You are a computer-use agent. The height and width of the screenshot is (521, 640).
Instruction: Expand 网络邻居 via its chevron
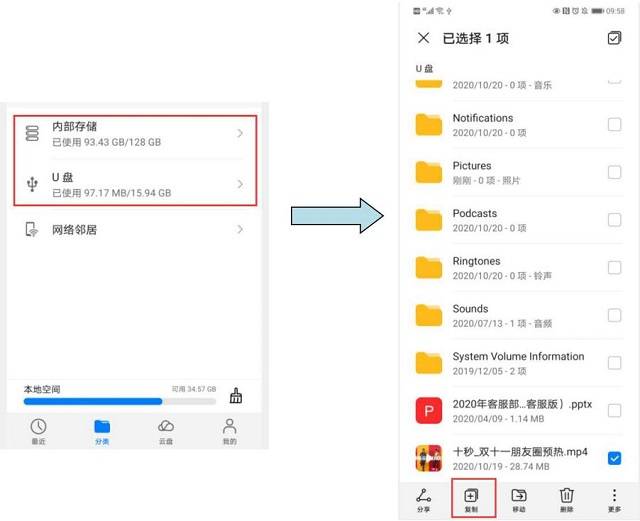pyautogui.click(x=240, y=229)
